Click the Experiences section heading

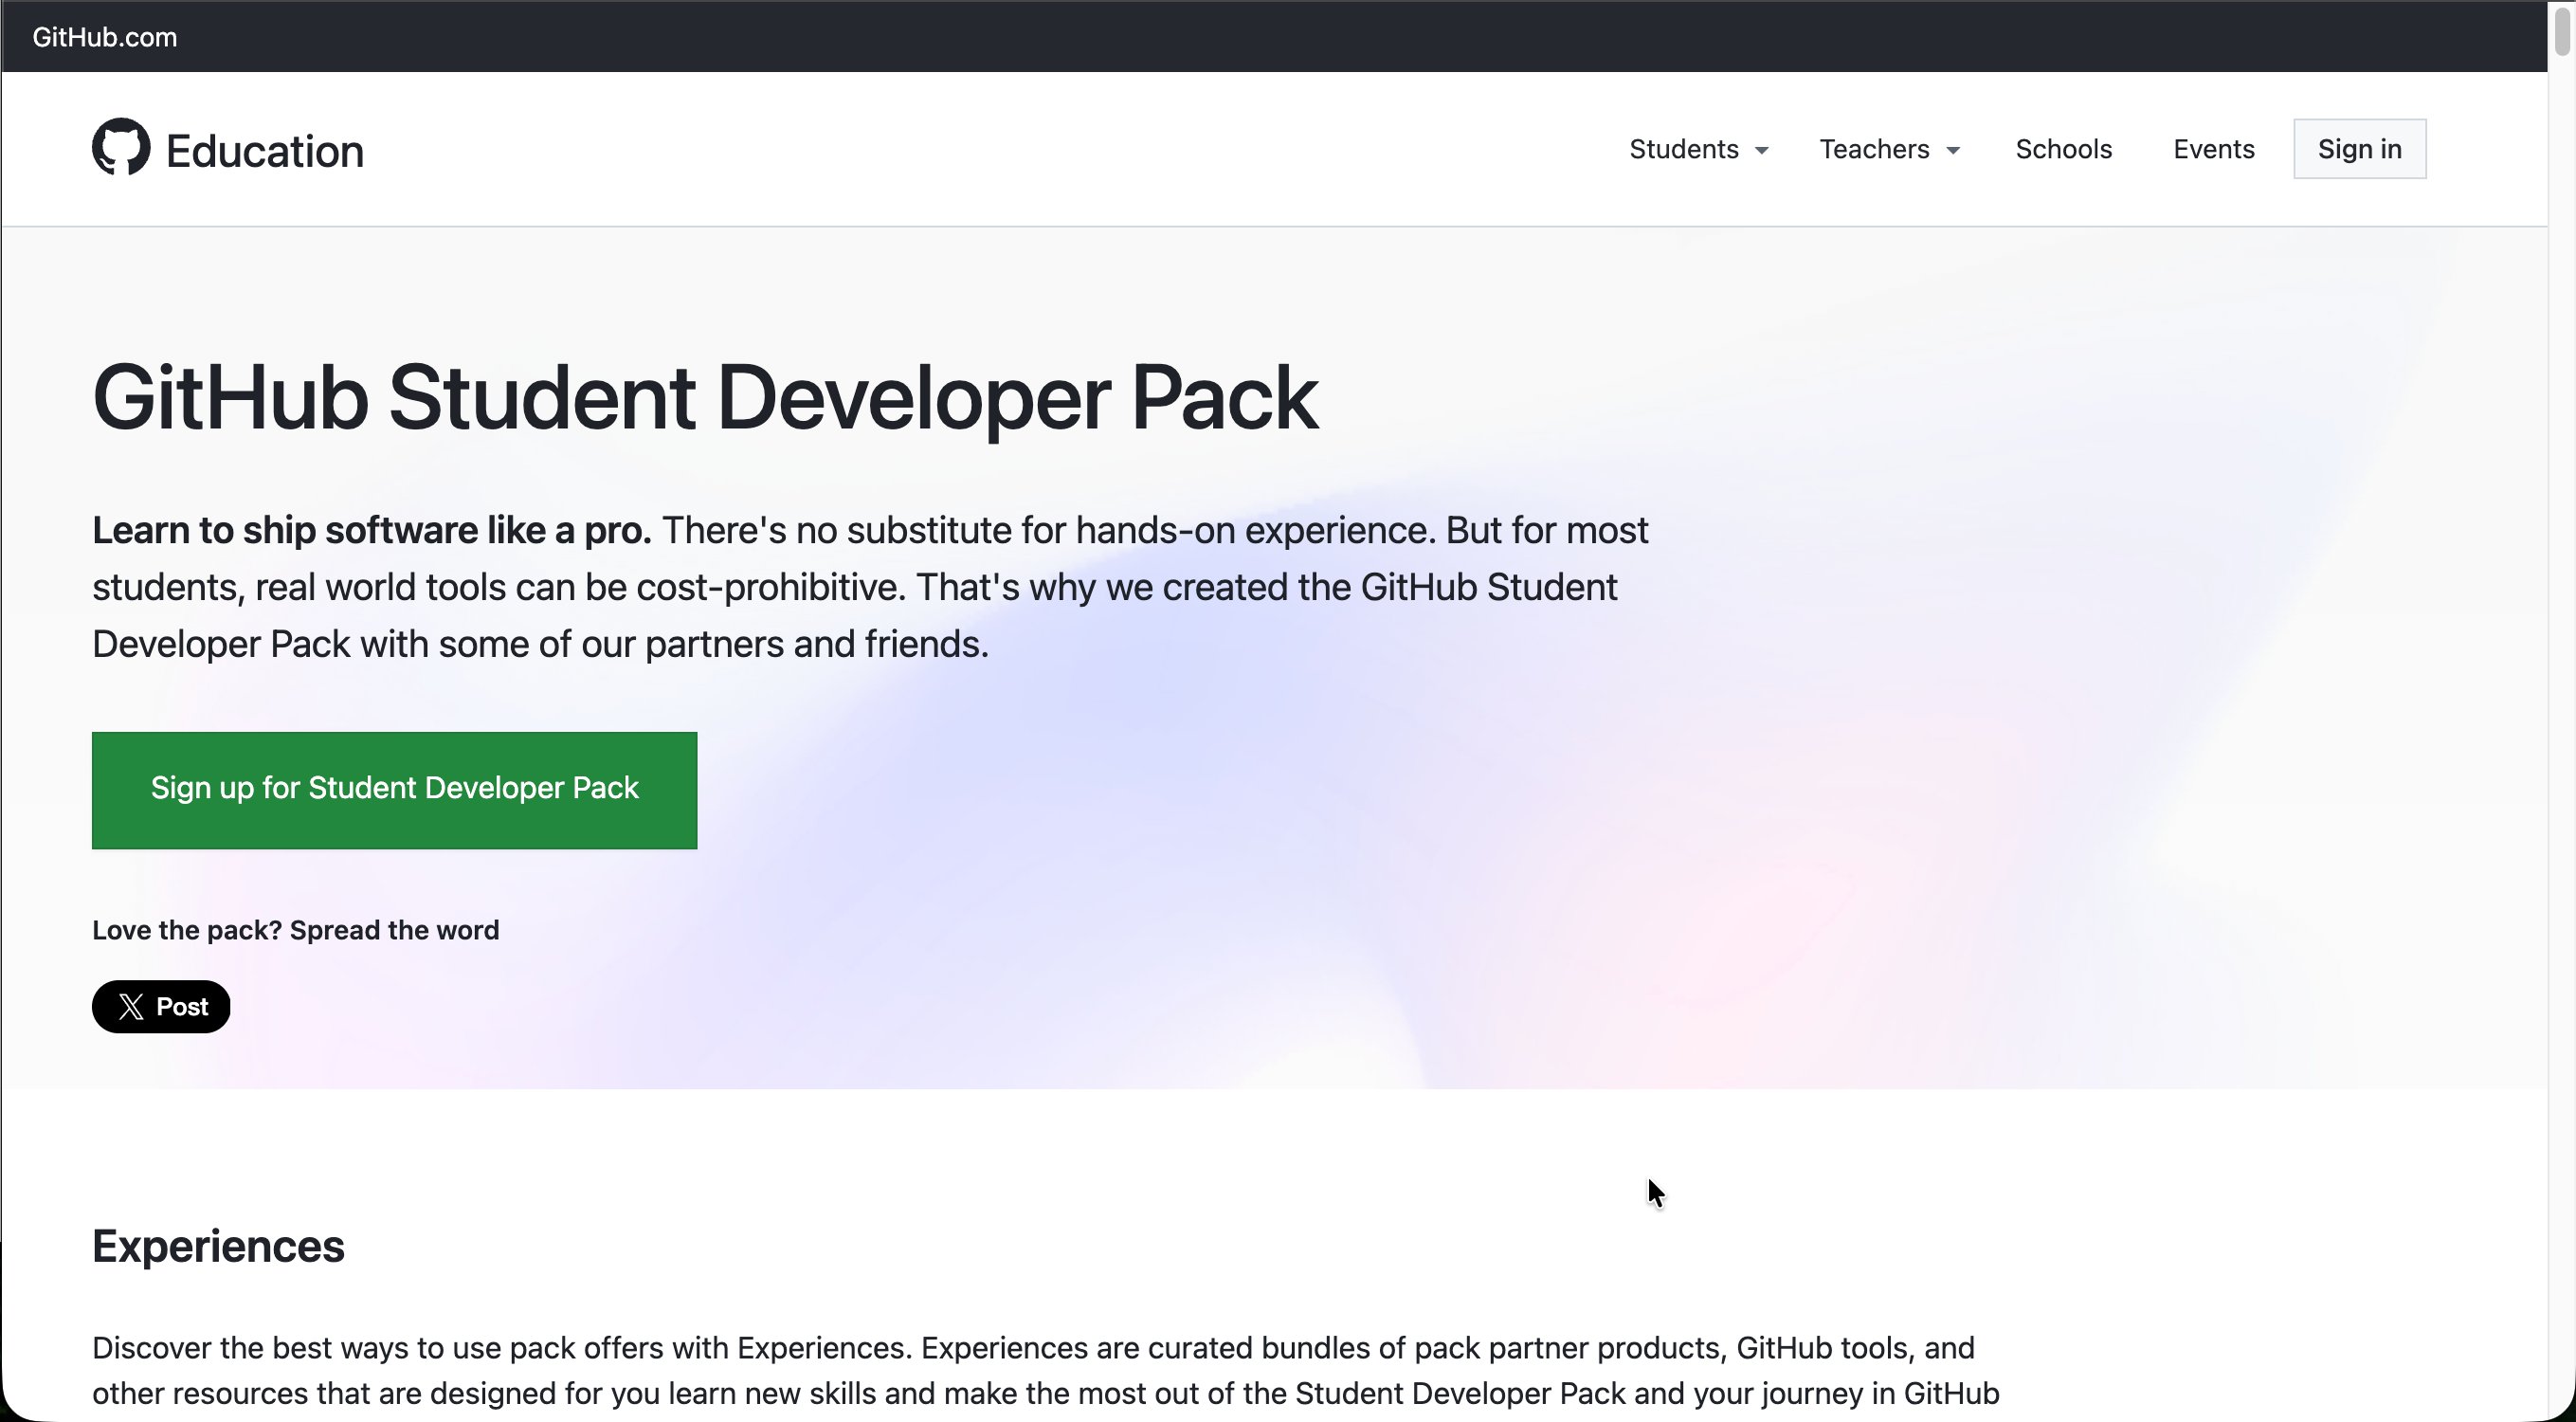218,1246
